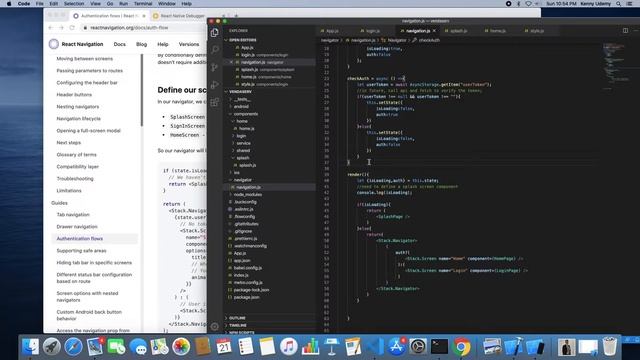
Task: Expand the Outline section
Action: (x=237, y=318)
